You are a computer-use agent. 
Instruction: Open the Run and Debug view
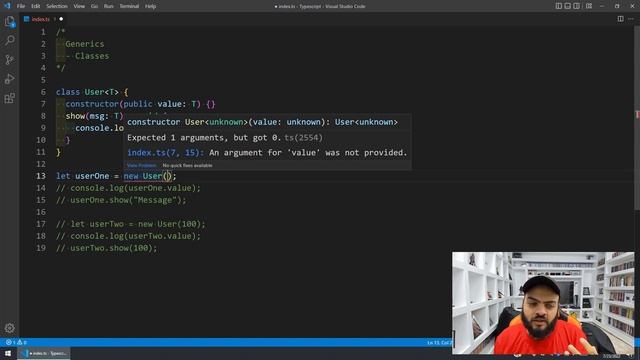pos(9,79)
